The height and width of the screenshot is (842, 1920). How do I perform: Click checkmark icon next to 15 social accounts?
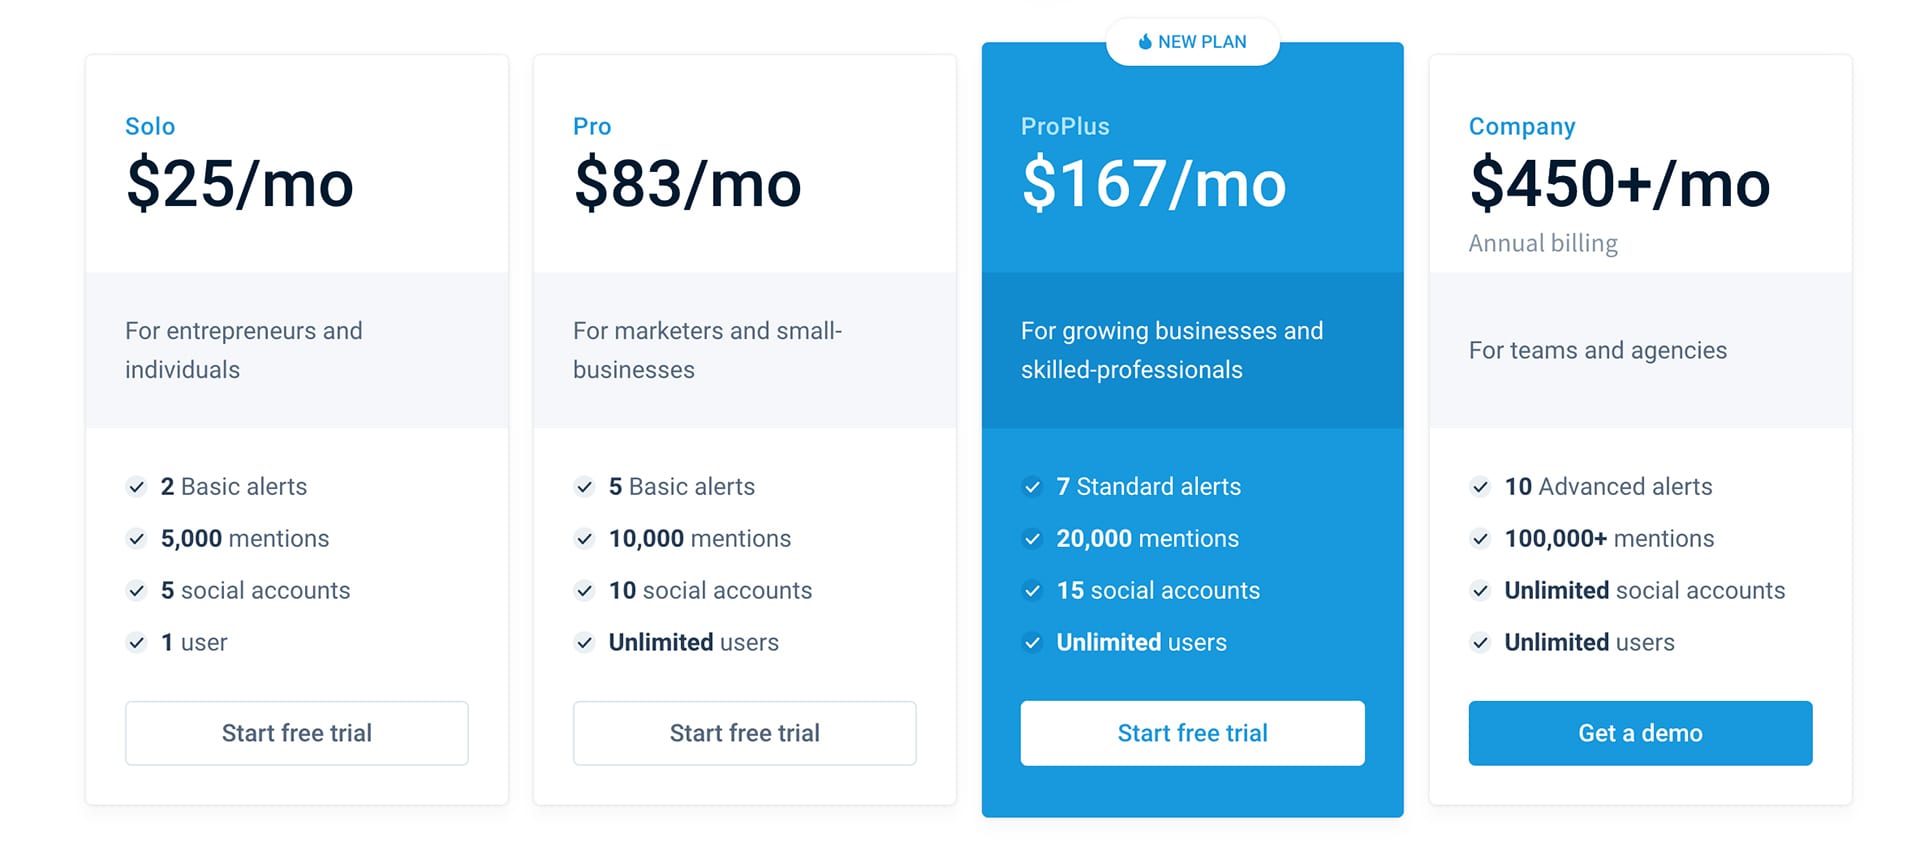coord(1033,591)
